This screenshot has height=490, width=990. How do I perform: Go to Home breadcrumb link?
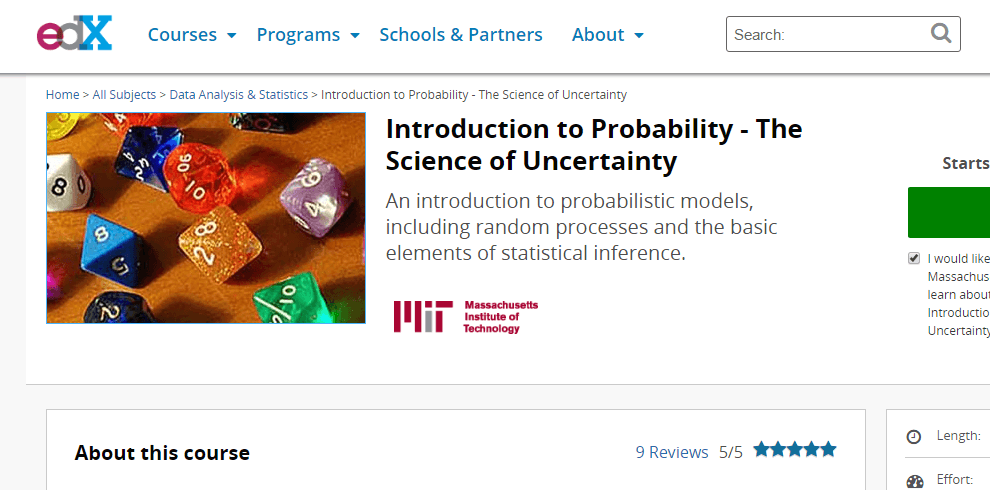[x=62, y=95]
